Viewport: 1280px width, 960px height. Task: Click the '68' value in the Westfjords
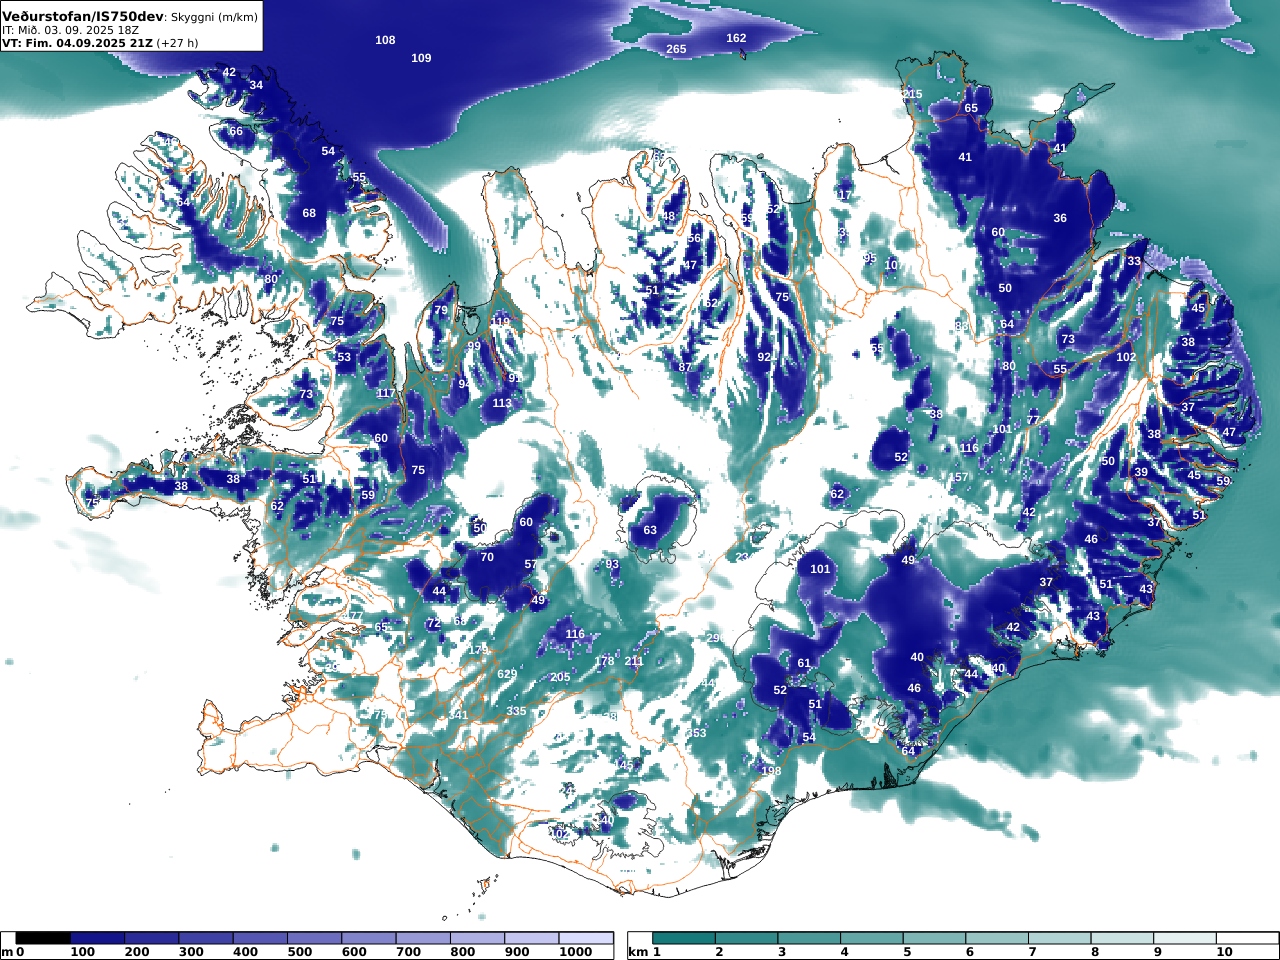[309, 213]
